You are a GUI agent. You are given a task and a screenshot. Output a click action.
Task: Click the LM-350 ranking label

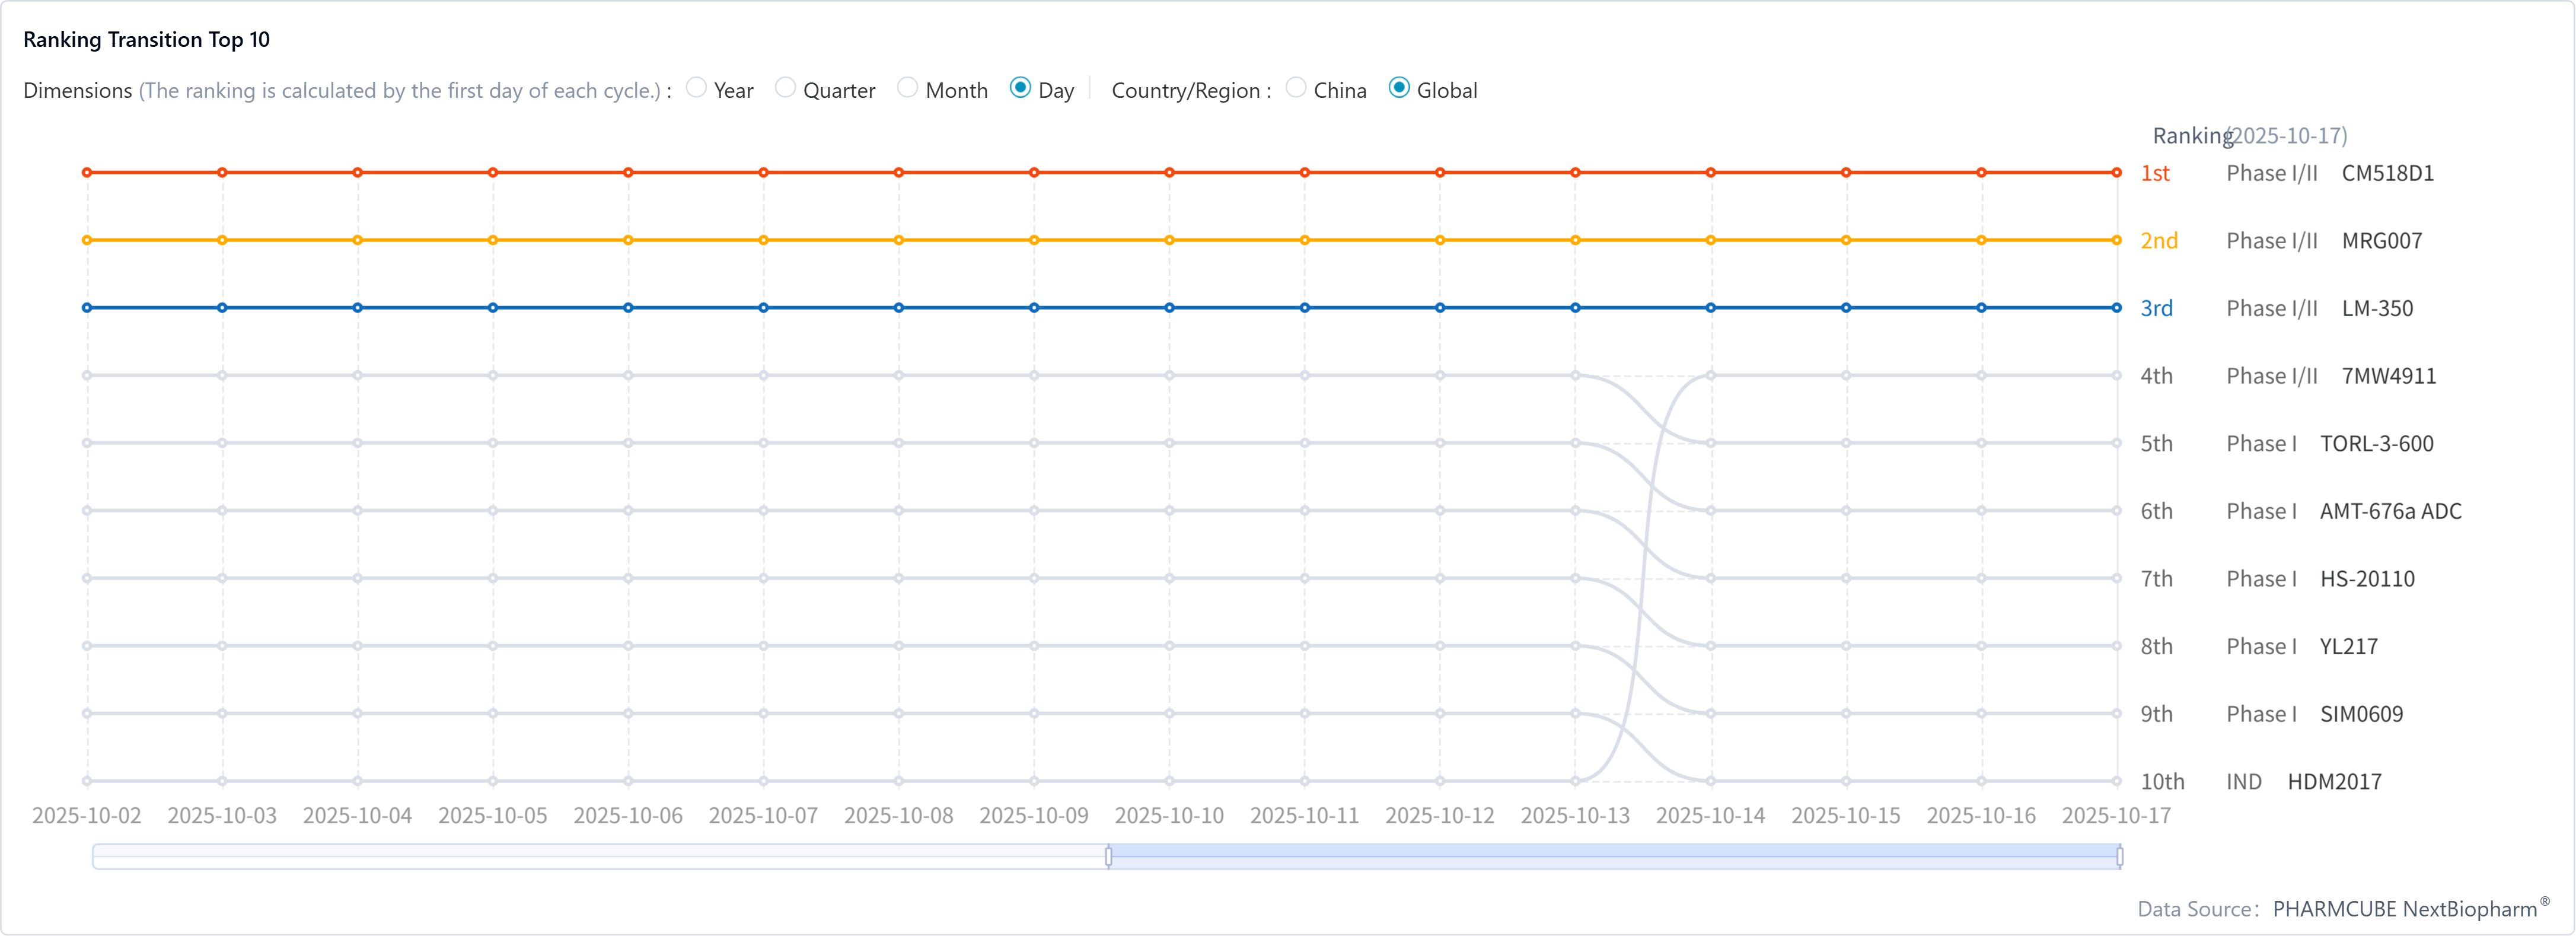click(2377, 308)
